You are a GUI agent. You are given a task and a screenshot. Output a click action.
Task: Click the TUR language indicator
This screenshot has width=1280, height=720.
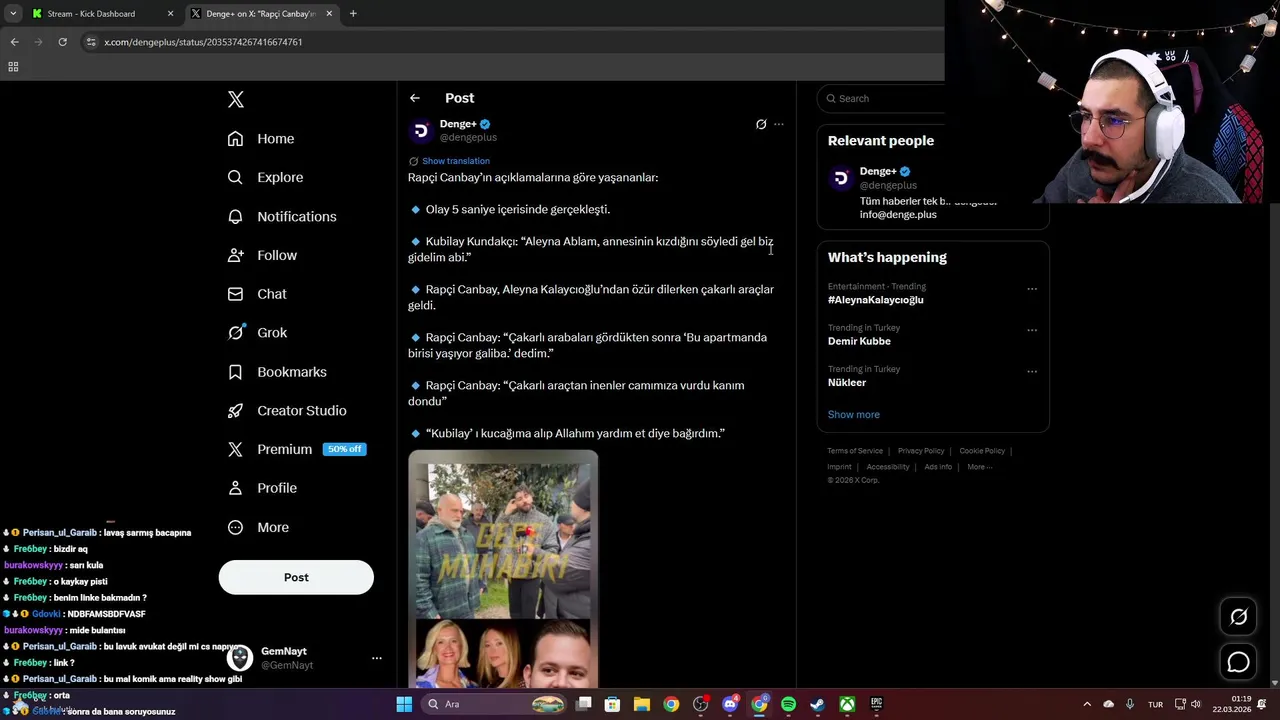1156,705
